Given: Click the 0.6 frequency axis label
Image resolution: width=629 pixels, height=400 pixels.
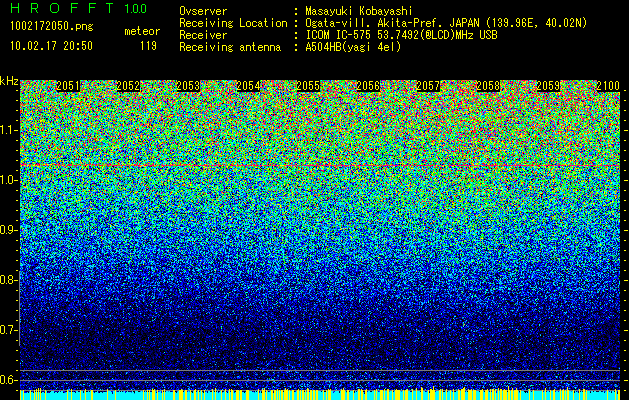Looking at the screenshot, I should click(x=8, y=380).
